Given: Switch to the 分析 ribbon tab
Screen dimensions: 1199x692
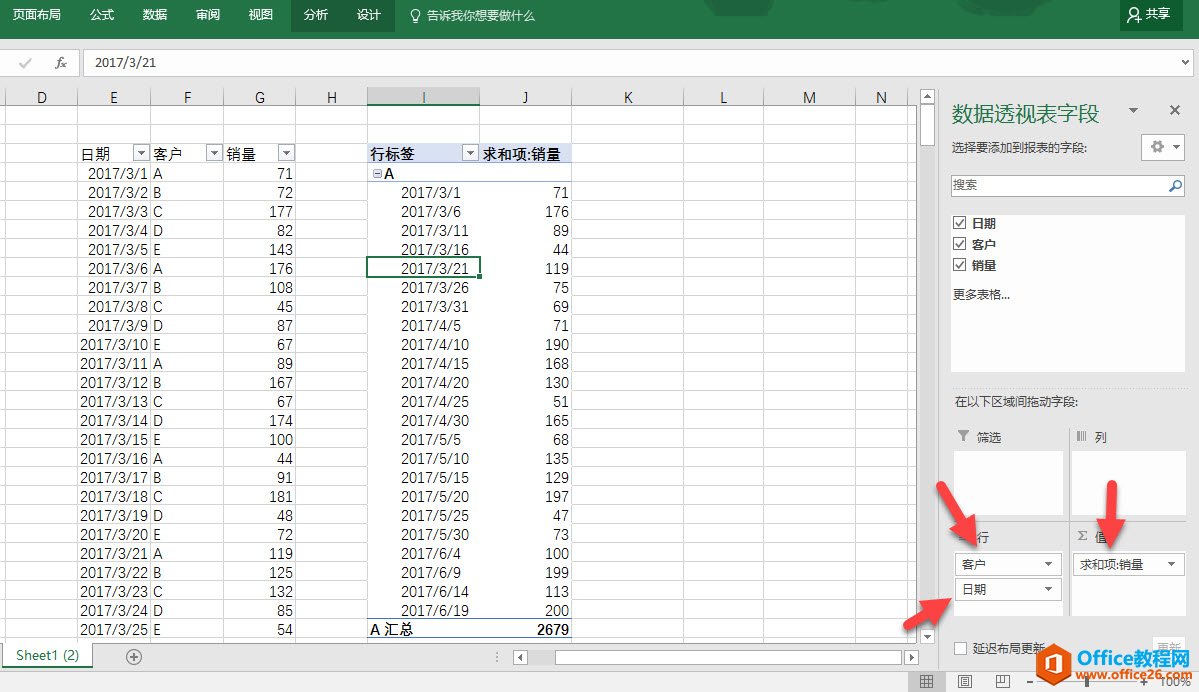Looking at the screenshot, I should pos(316,15).
